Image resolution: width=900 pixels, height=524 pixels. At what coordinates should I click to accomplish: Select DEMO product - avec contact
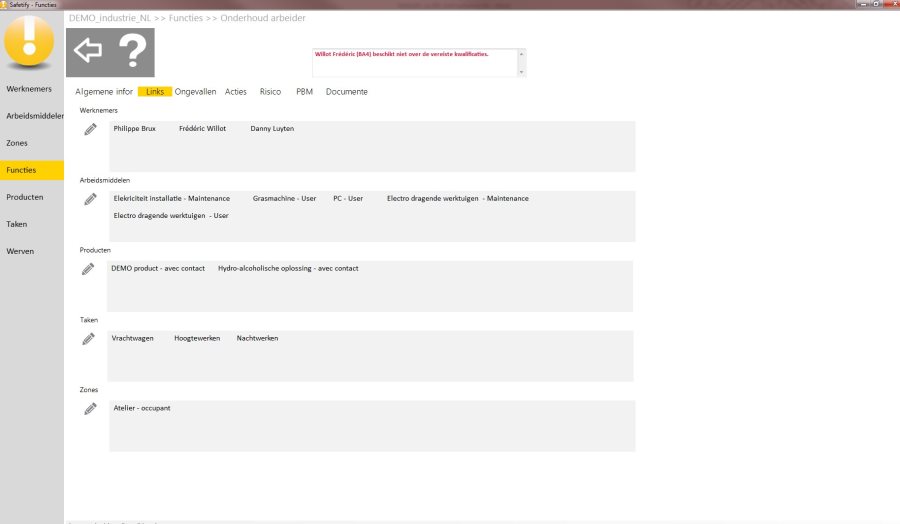click(x=158, y=269)
